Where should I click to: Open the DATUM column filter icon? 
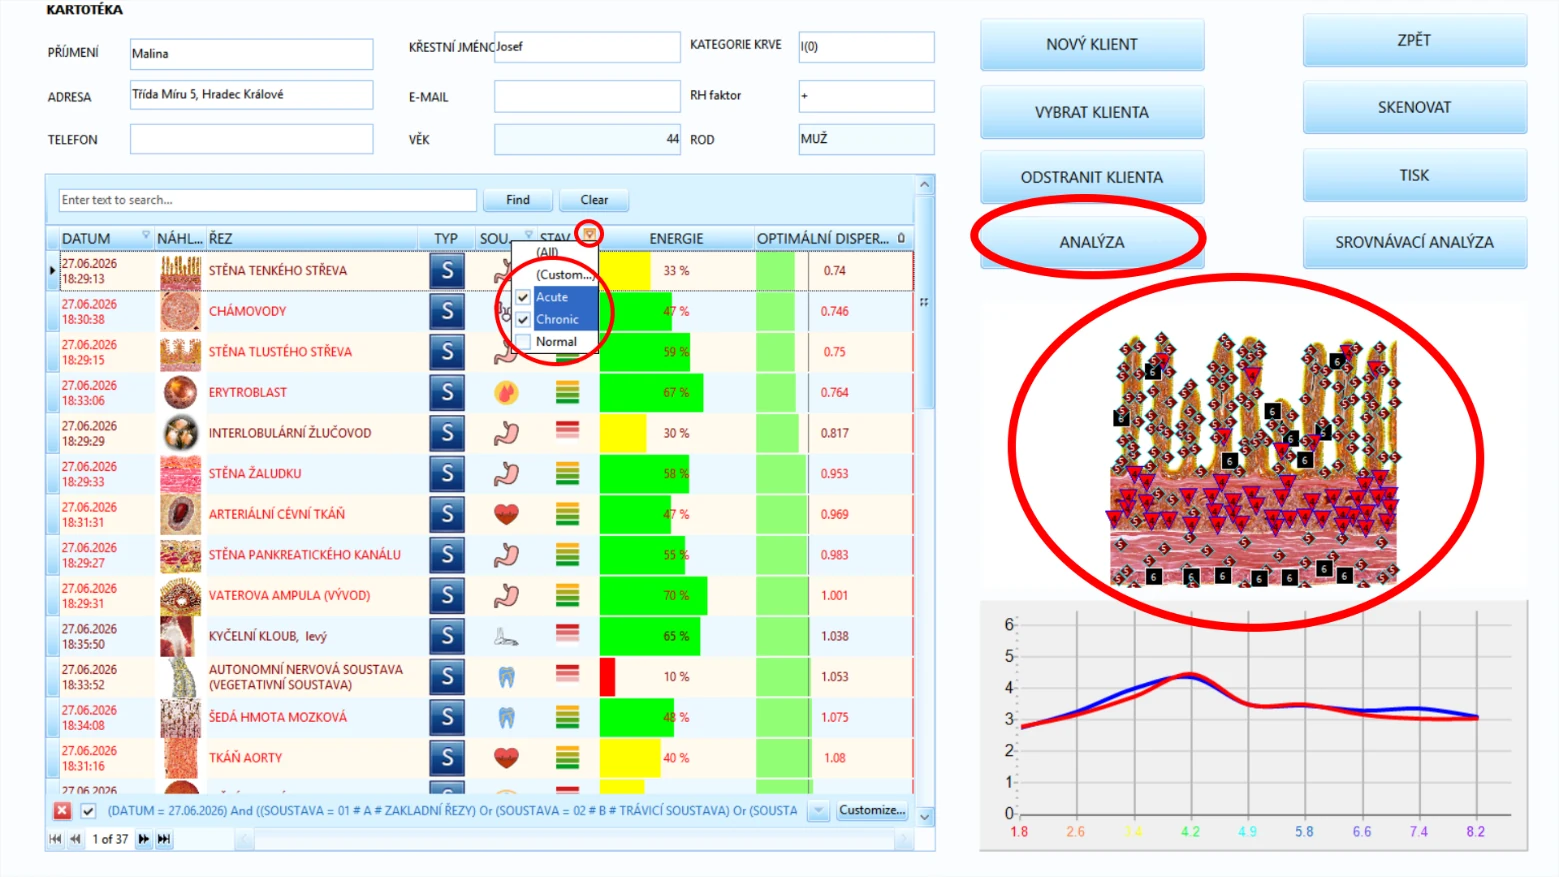146,236
